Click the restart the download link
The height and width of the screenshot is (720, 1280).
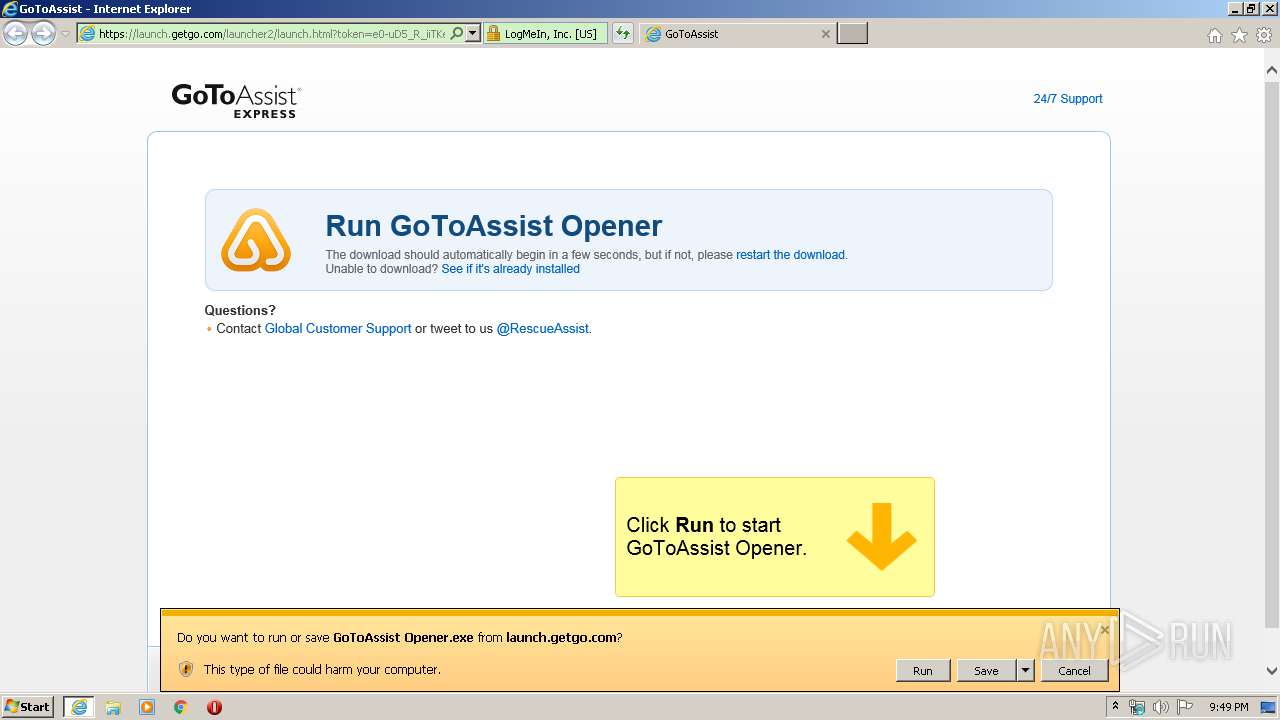click(x=790, y=255)
